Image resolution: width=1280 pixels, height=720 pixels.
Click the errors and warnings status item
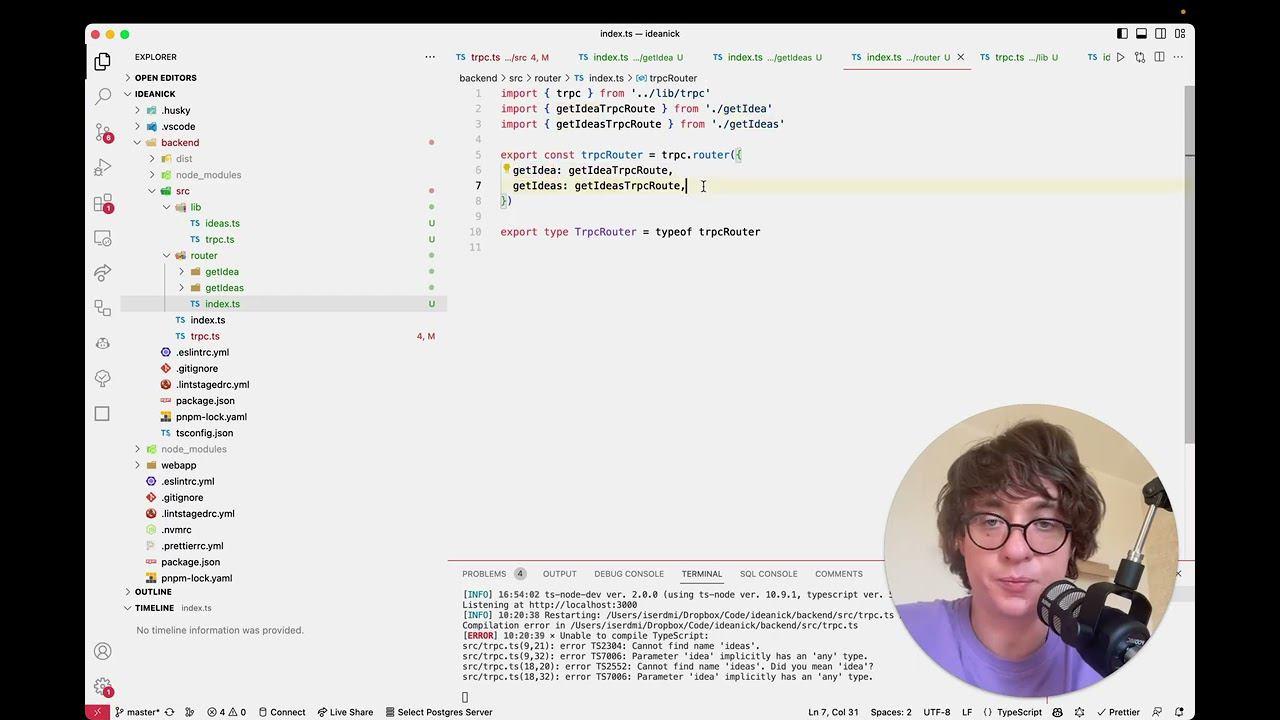pos(226,712)
